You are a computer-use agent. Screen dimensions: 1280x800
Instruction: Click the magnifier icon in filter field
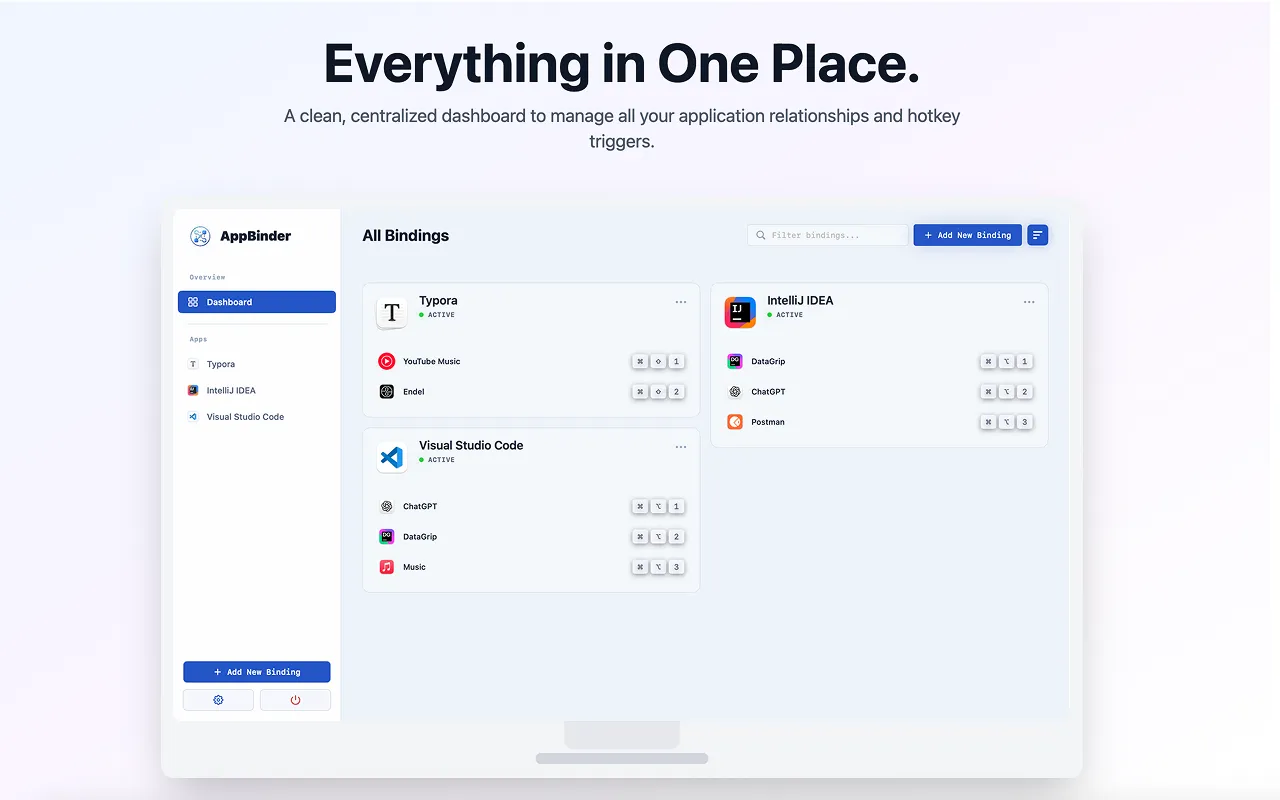(x=761, y=235)
